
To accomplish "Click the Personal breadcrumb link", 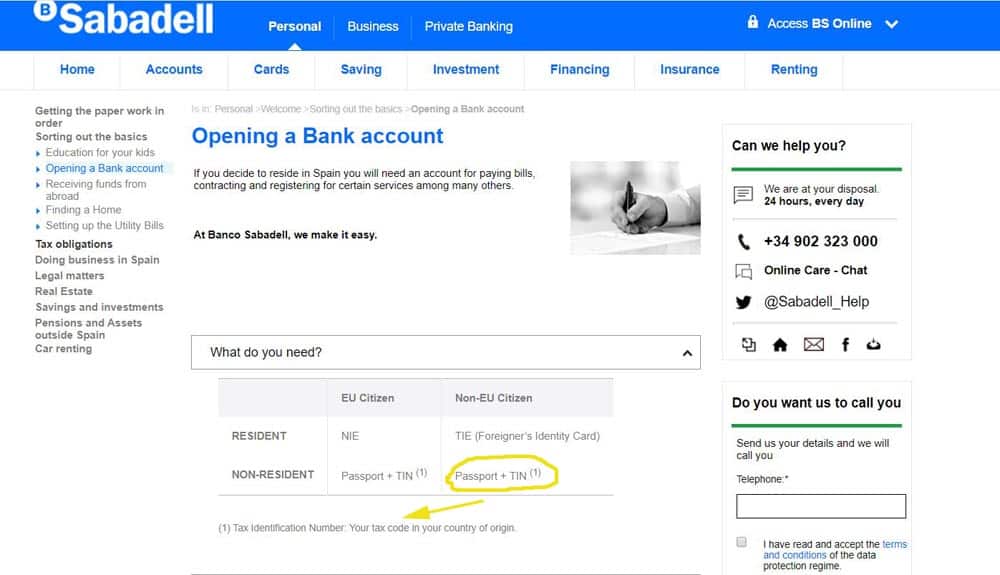I will 233,109.
